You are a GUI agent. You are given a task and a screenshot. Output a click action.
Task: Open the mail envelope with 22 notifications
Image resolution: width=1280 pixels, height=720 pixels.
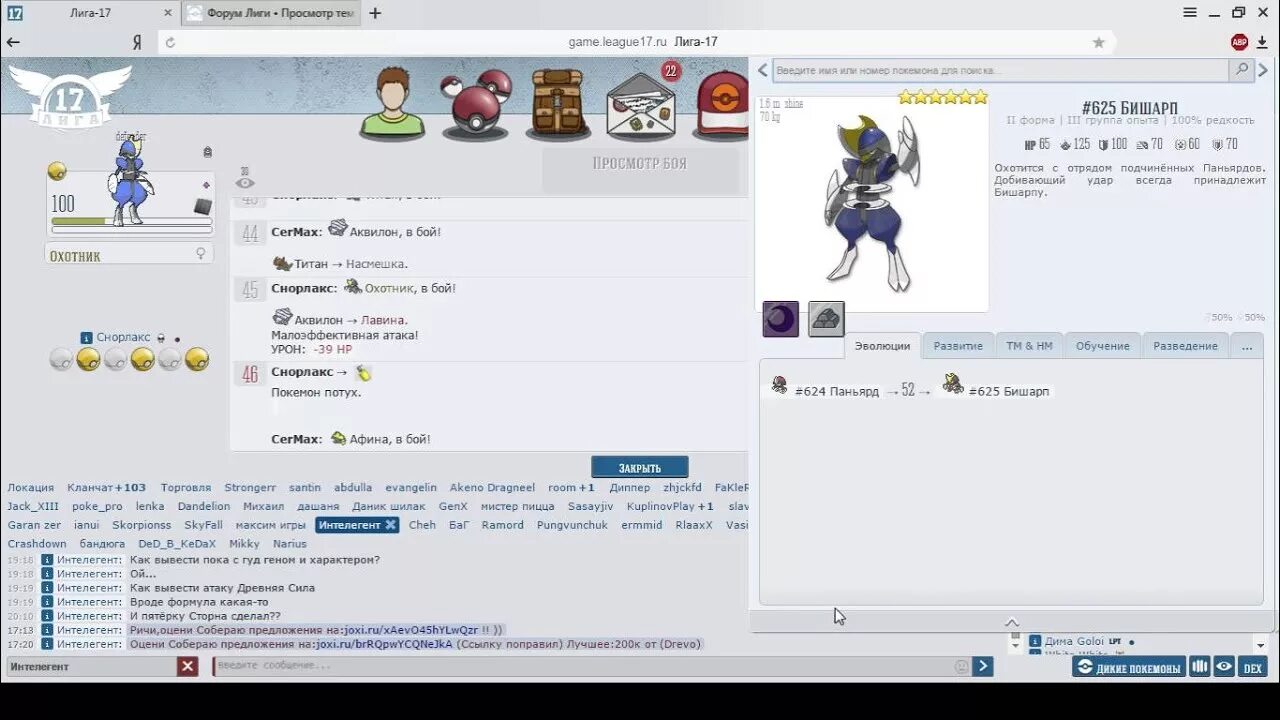coord(642,103)
